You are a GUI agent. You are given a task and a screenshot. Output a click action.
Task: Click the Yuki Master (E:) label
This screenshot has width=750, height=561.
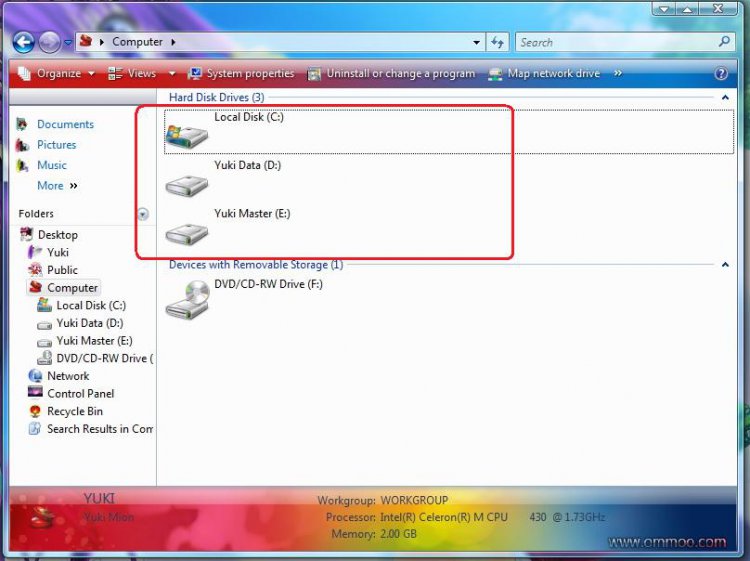point(252,213)
